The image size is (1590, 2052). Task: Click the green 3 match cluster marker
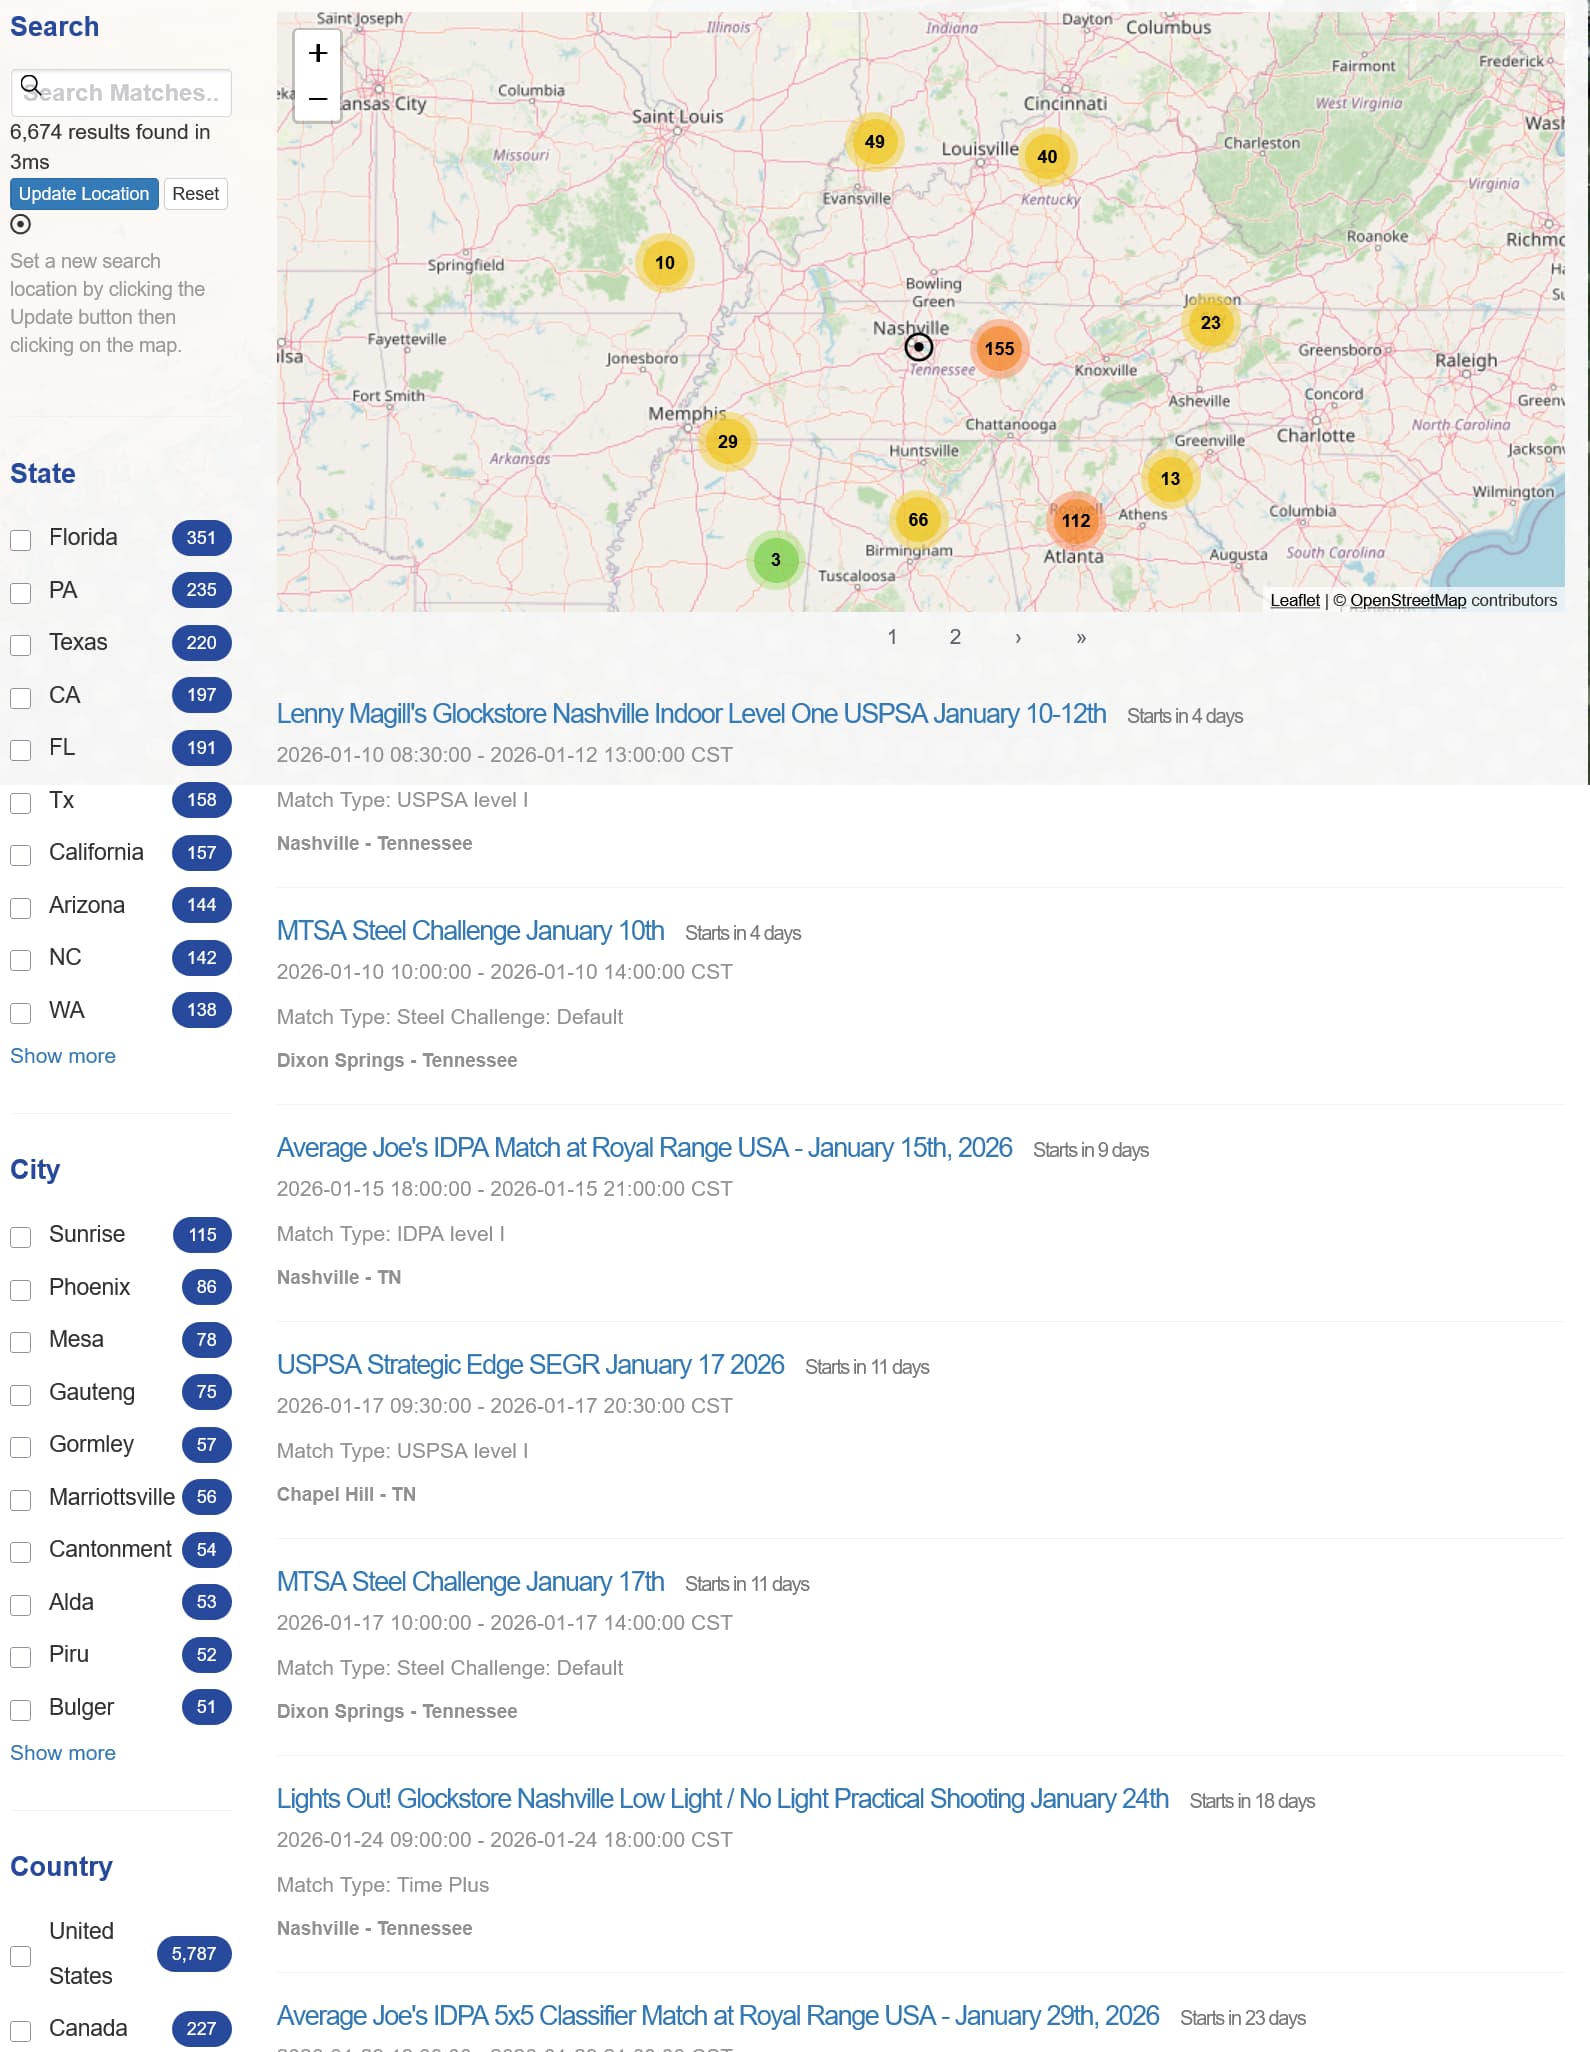tap(775, 560)
